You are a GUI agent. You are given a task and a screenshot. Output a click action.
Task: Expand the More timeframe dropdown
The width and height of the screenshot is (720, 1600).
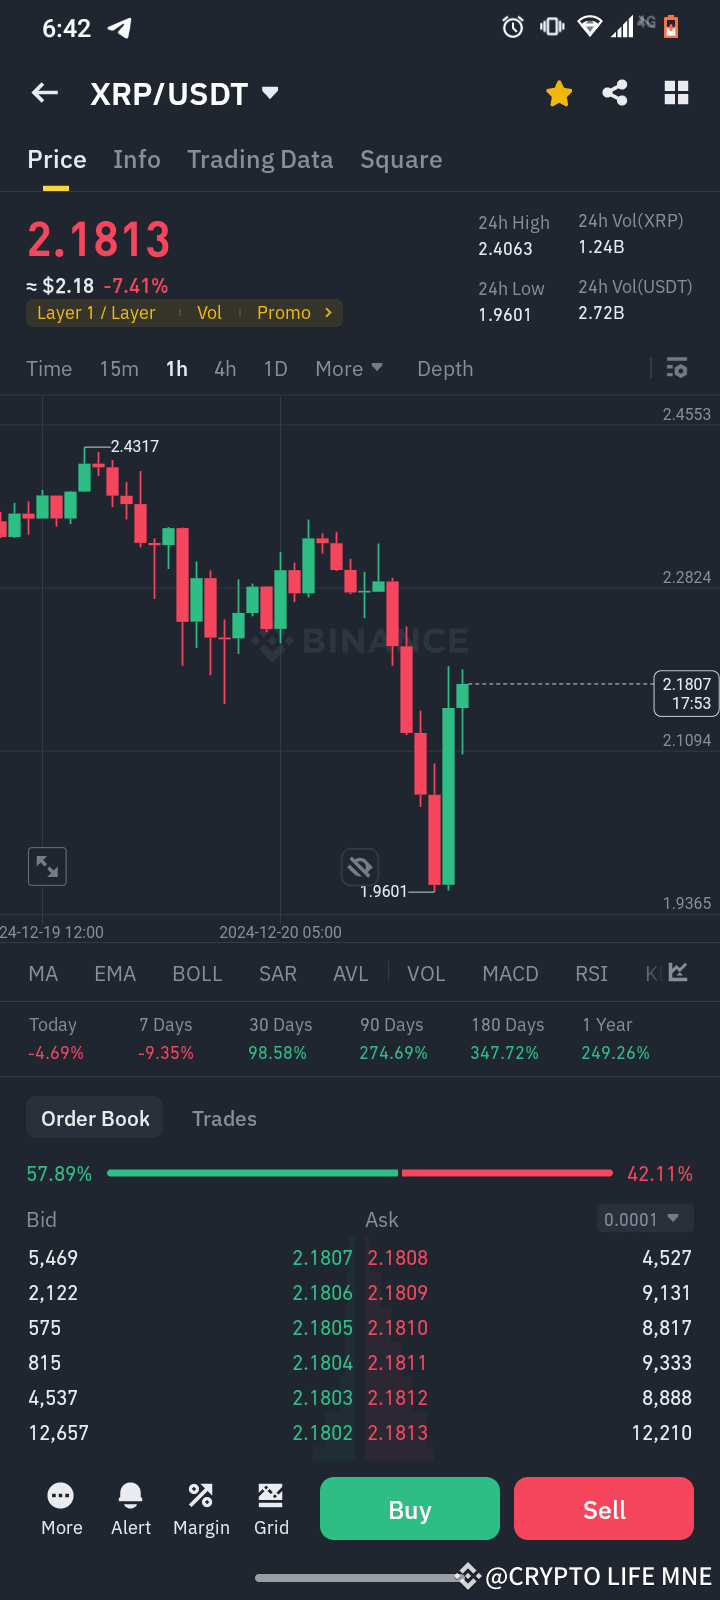(348, 368)
